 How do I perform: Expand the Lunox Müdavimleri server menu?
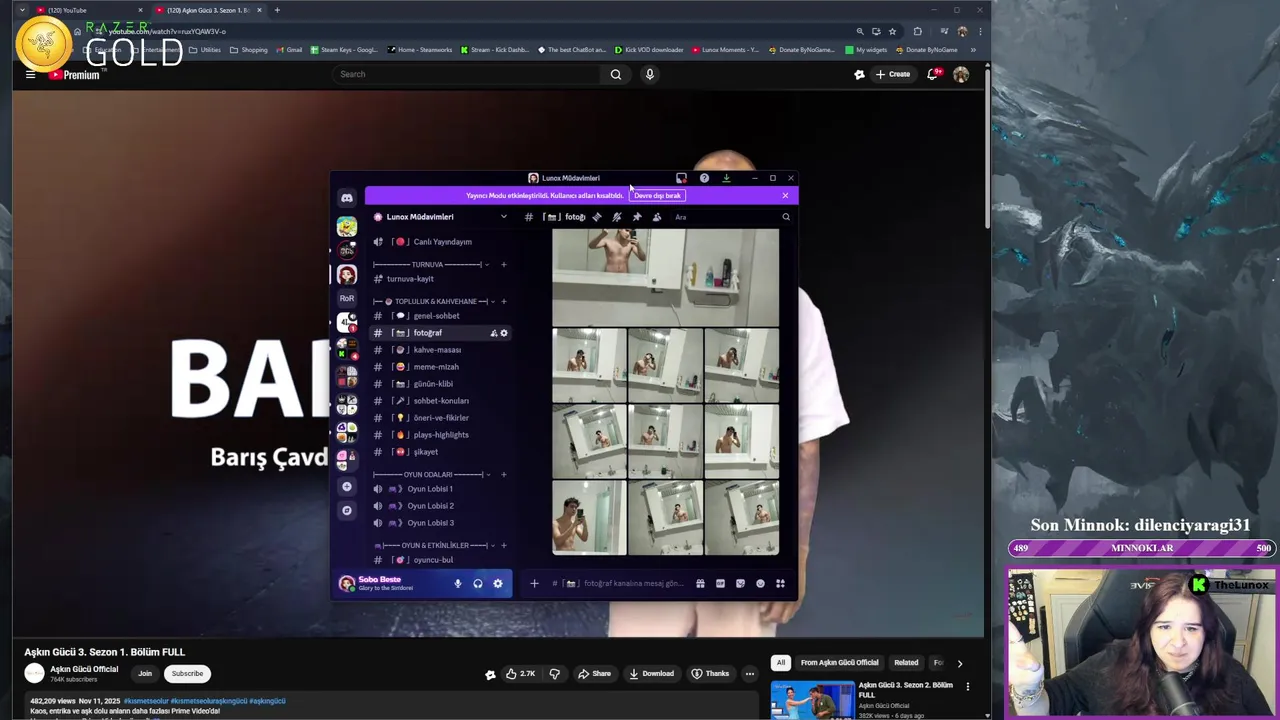point(503,217)
